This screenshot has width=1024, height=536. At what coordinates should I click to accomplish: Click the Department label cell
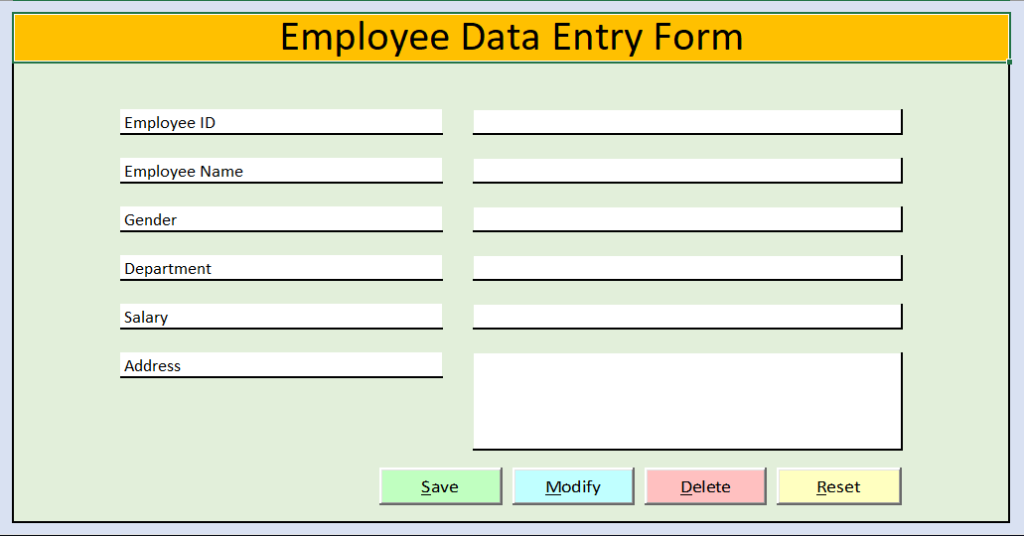tap(281, 268)
